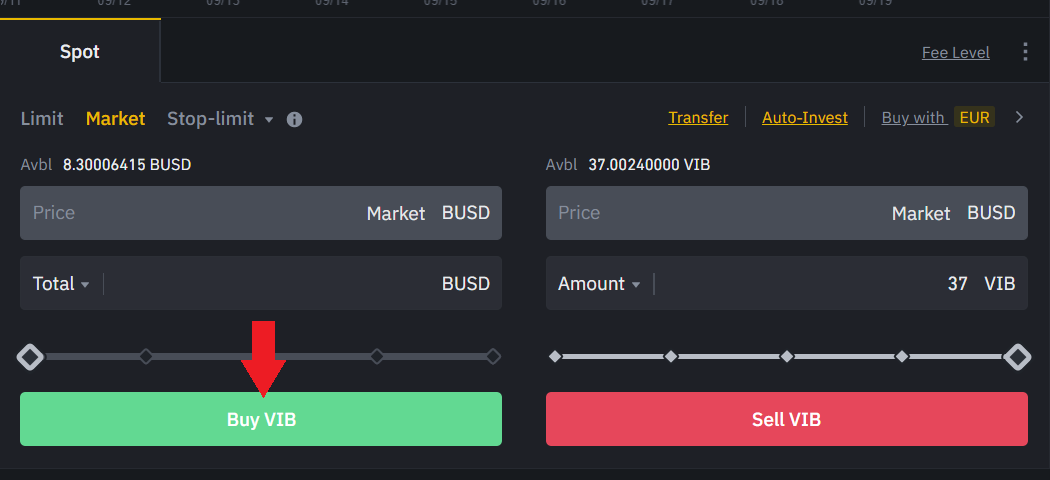Switch to the Limit order tab
The width and height of the screenshot is (1050, 480).
42,119
